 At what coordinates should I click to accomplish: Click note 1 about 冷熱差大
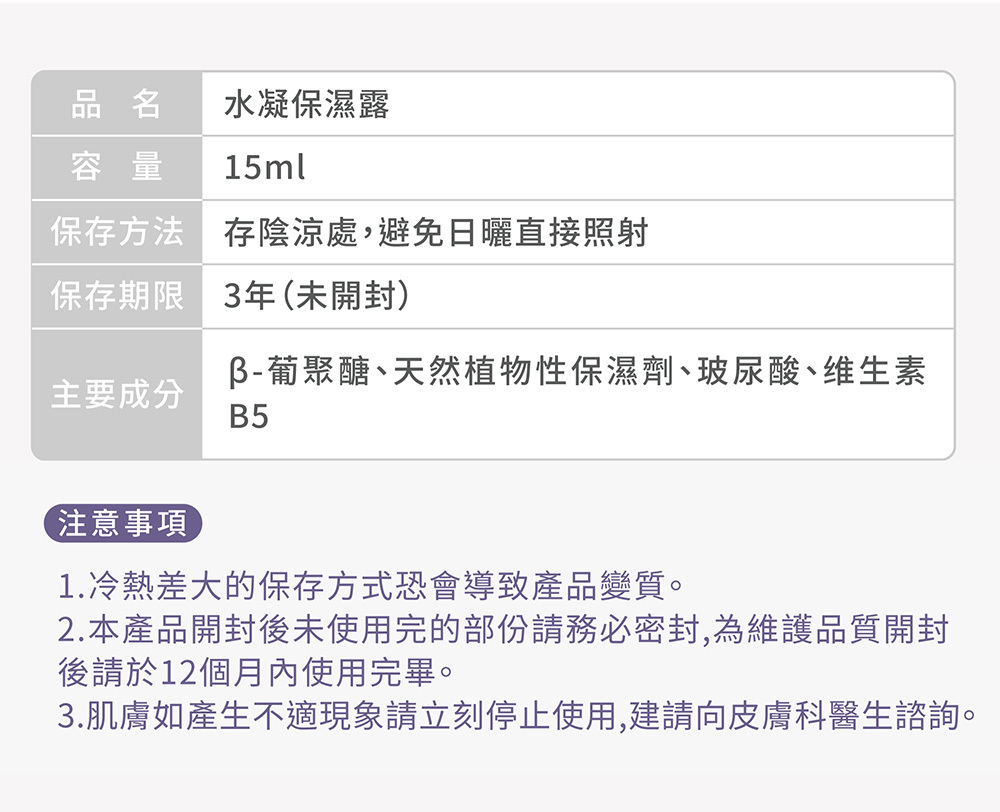pos(371,584)
